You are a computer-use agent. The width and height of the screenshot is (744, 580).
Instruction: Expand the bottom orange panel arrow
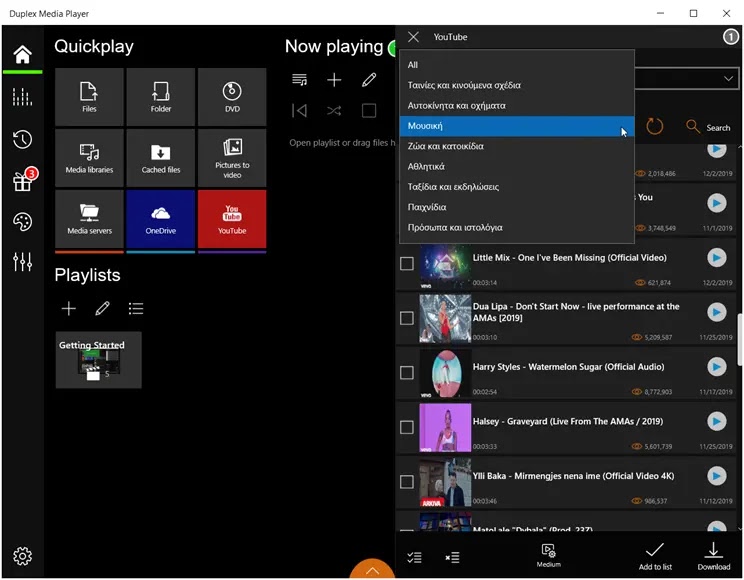[372, 569]
